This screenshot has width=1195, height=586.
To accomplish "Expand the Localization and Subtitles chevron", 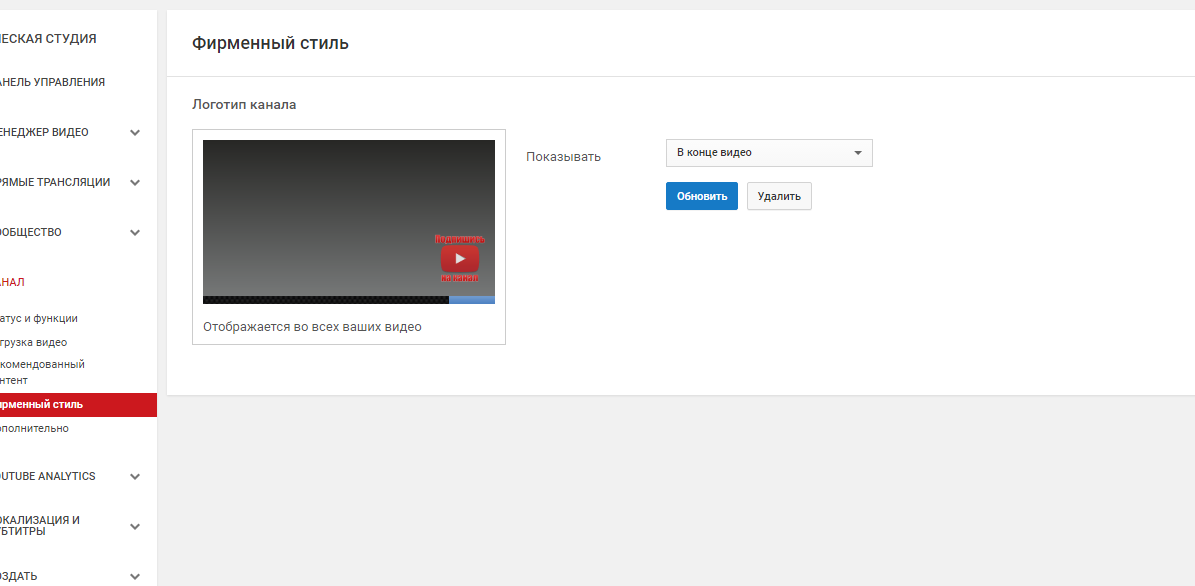I will tap(135, 526).
